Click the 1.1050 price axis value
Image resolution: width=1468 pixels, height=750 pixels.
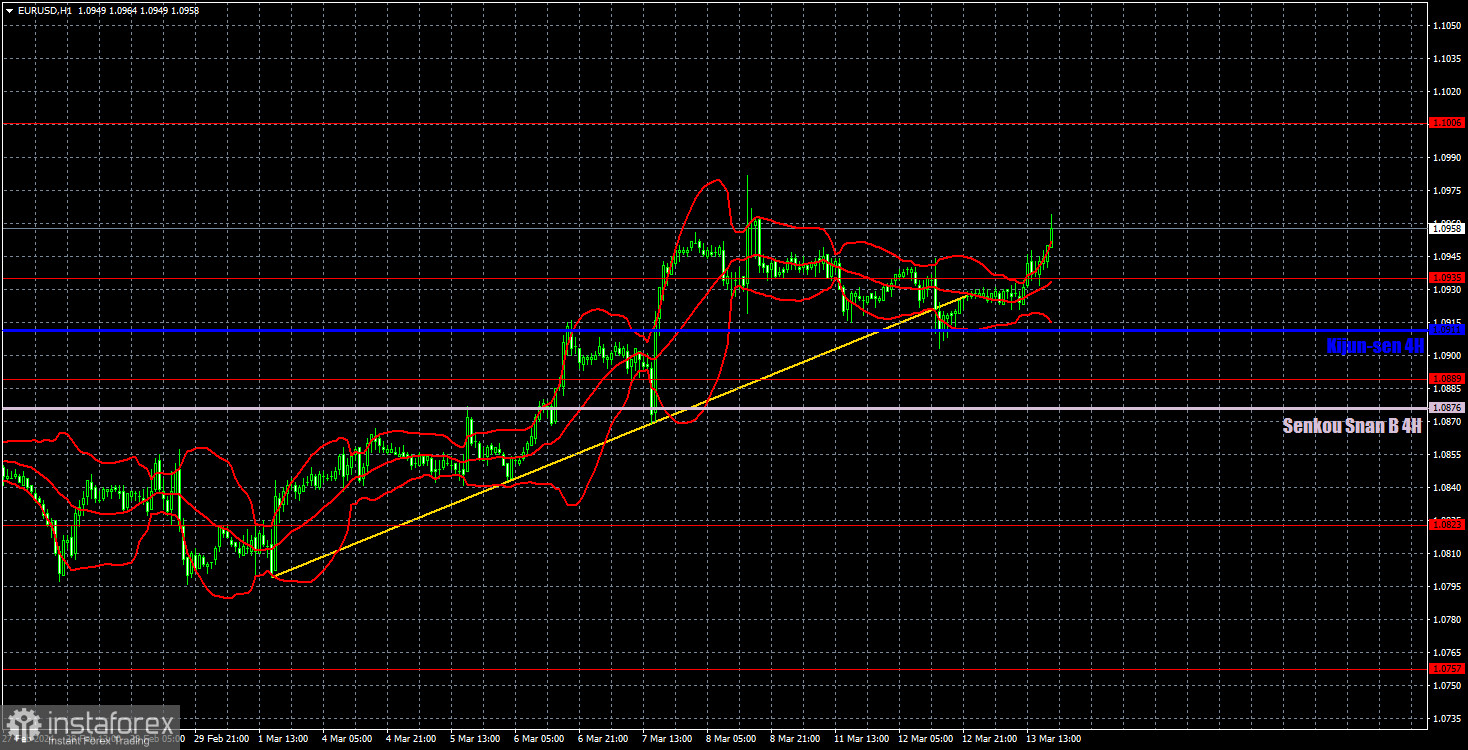click(1447, 25)
